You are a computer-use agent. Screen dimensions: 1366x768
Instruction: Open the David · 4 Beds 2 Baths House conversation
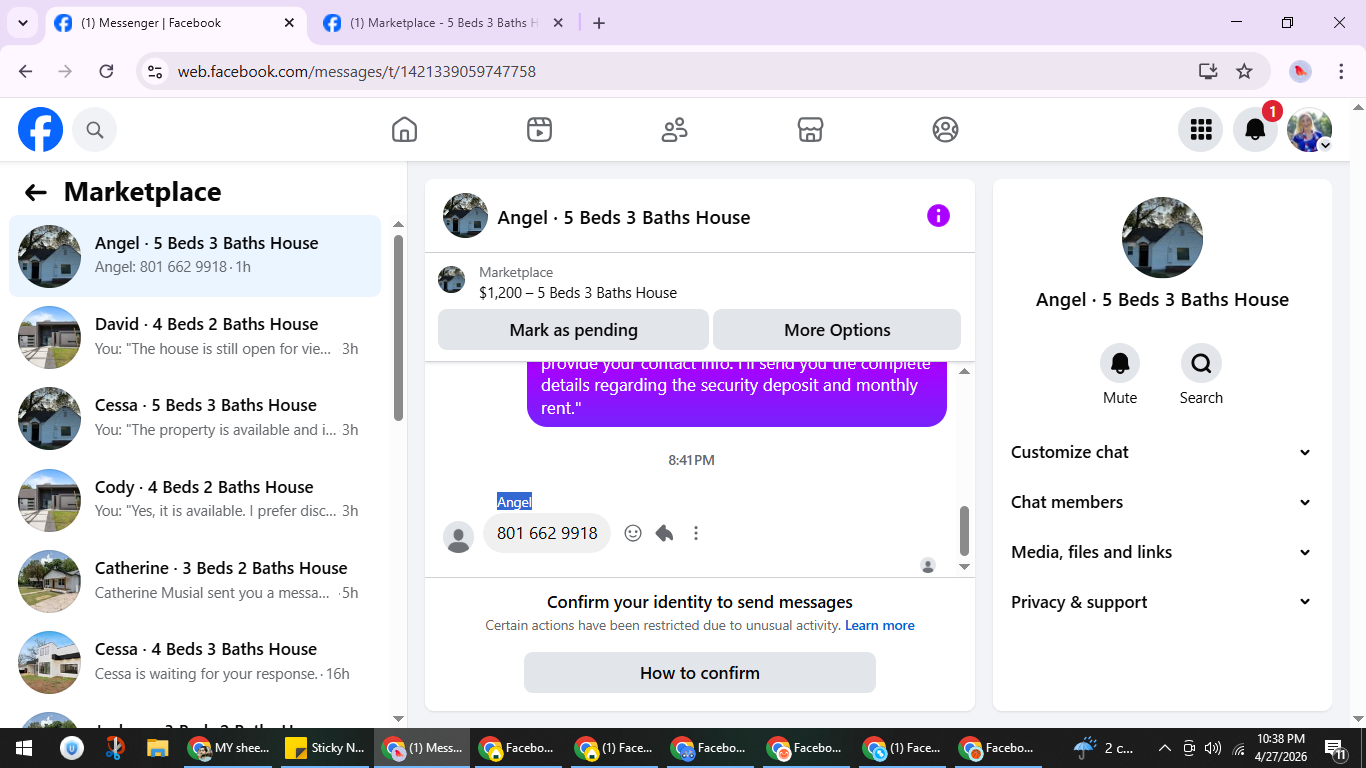tap(195, 337)
